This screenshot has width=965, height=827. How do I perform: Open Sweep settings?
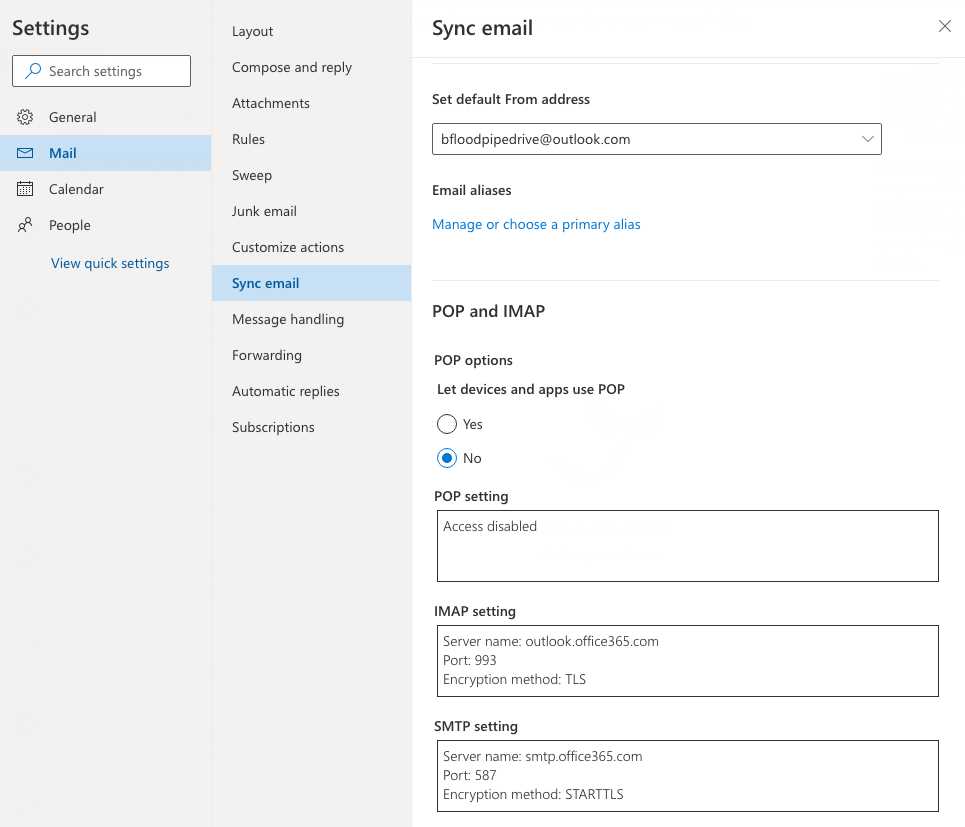tap(311, 175)
